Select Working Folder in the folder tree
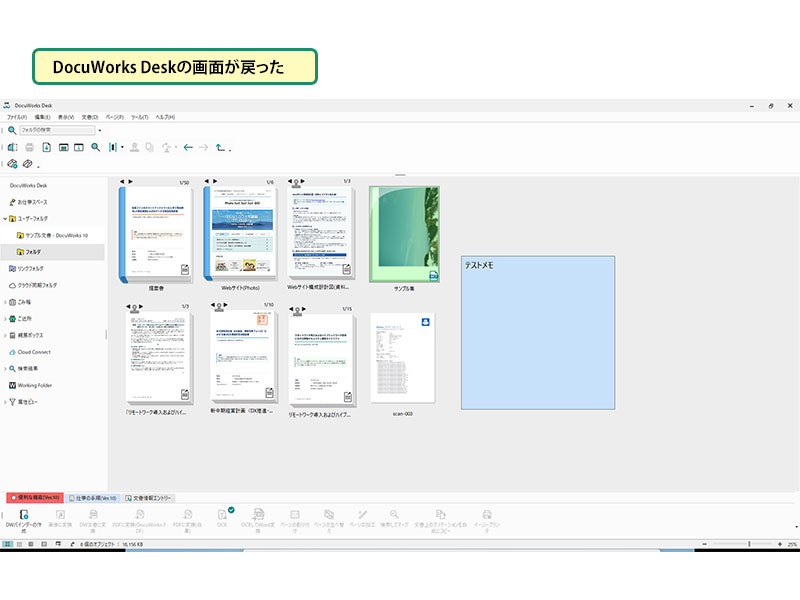 pos(35,386)
